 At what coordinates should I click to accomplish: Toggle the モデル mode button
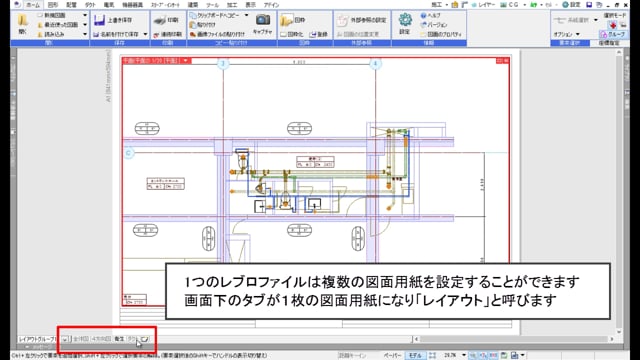[415, 356]
